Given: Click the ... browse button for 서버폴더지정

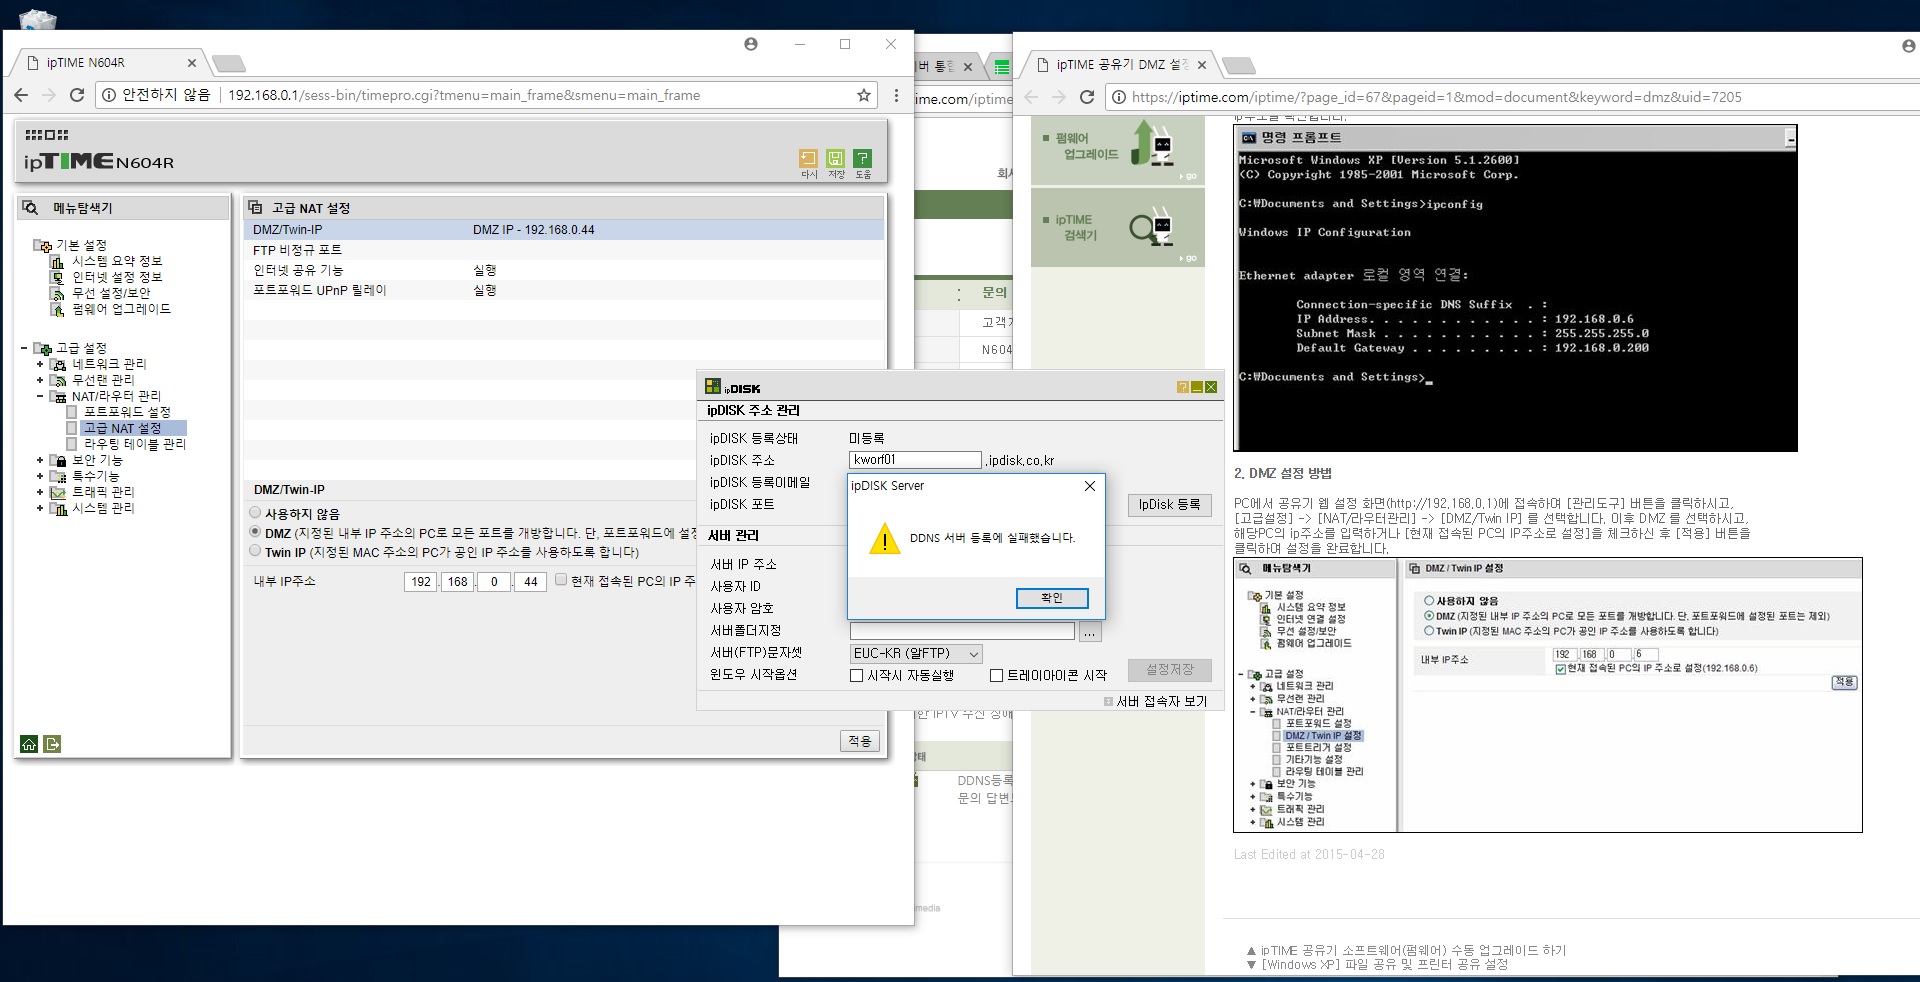Looking at the screenshot, I should 1090,632.
